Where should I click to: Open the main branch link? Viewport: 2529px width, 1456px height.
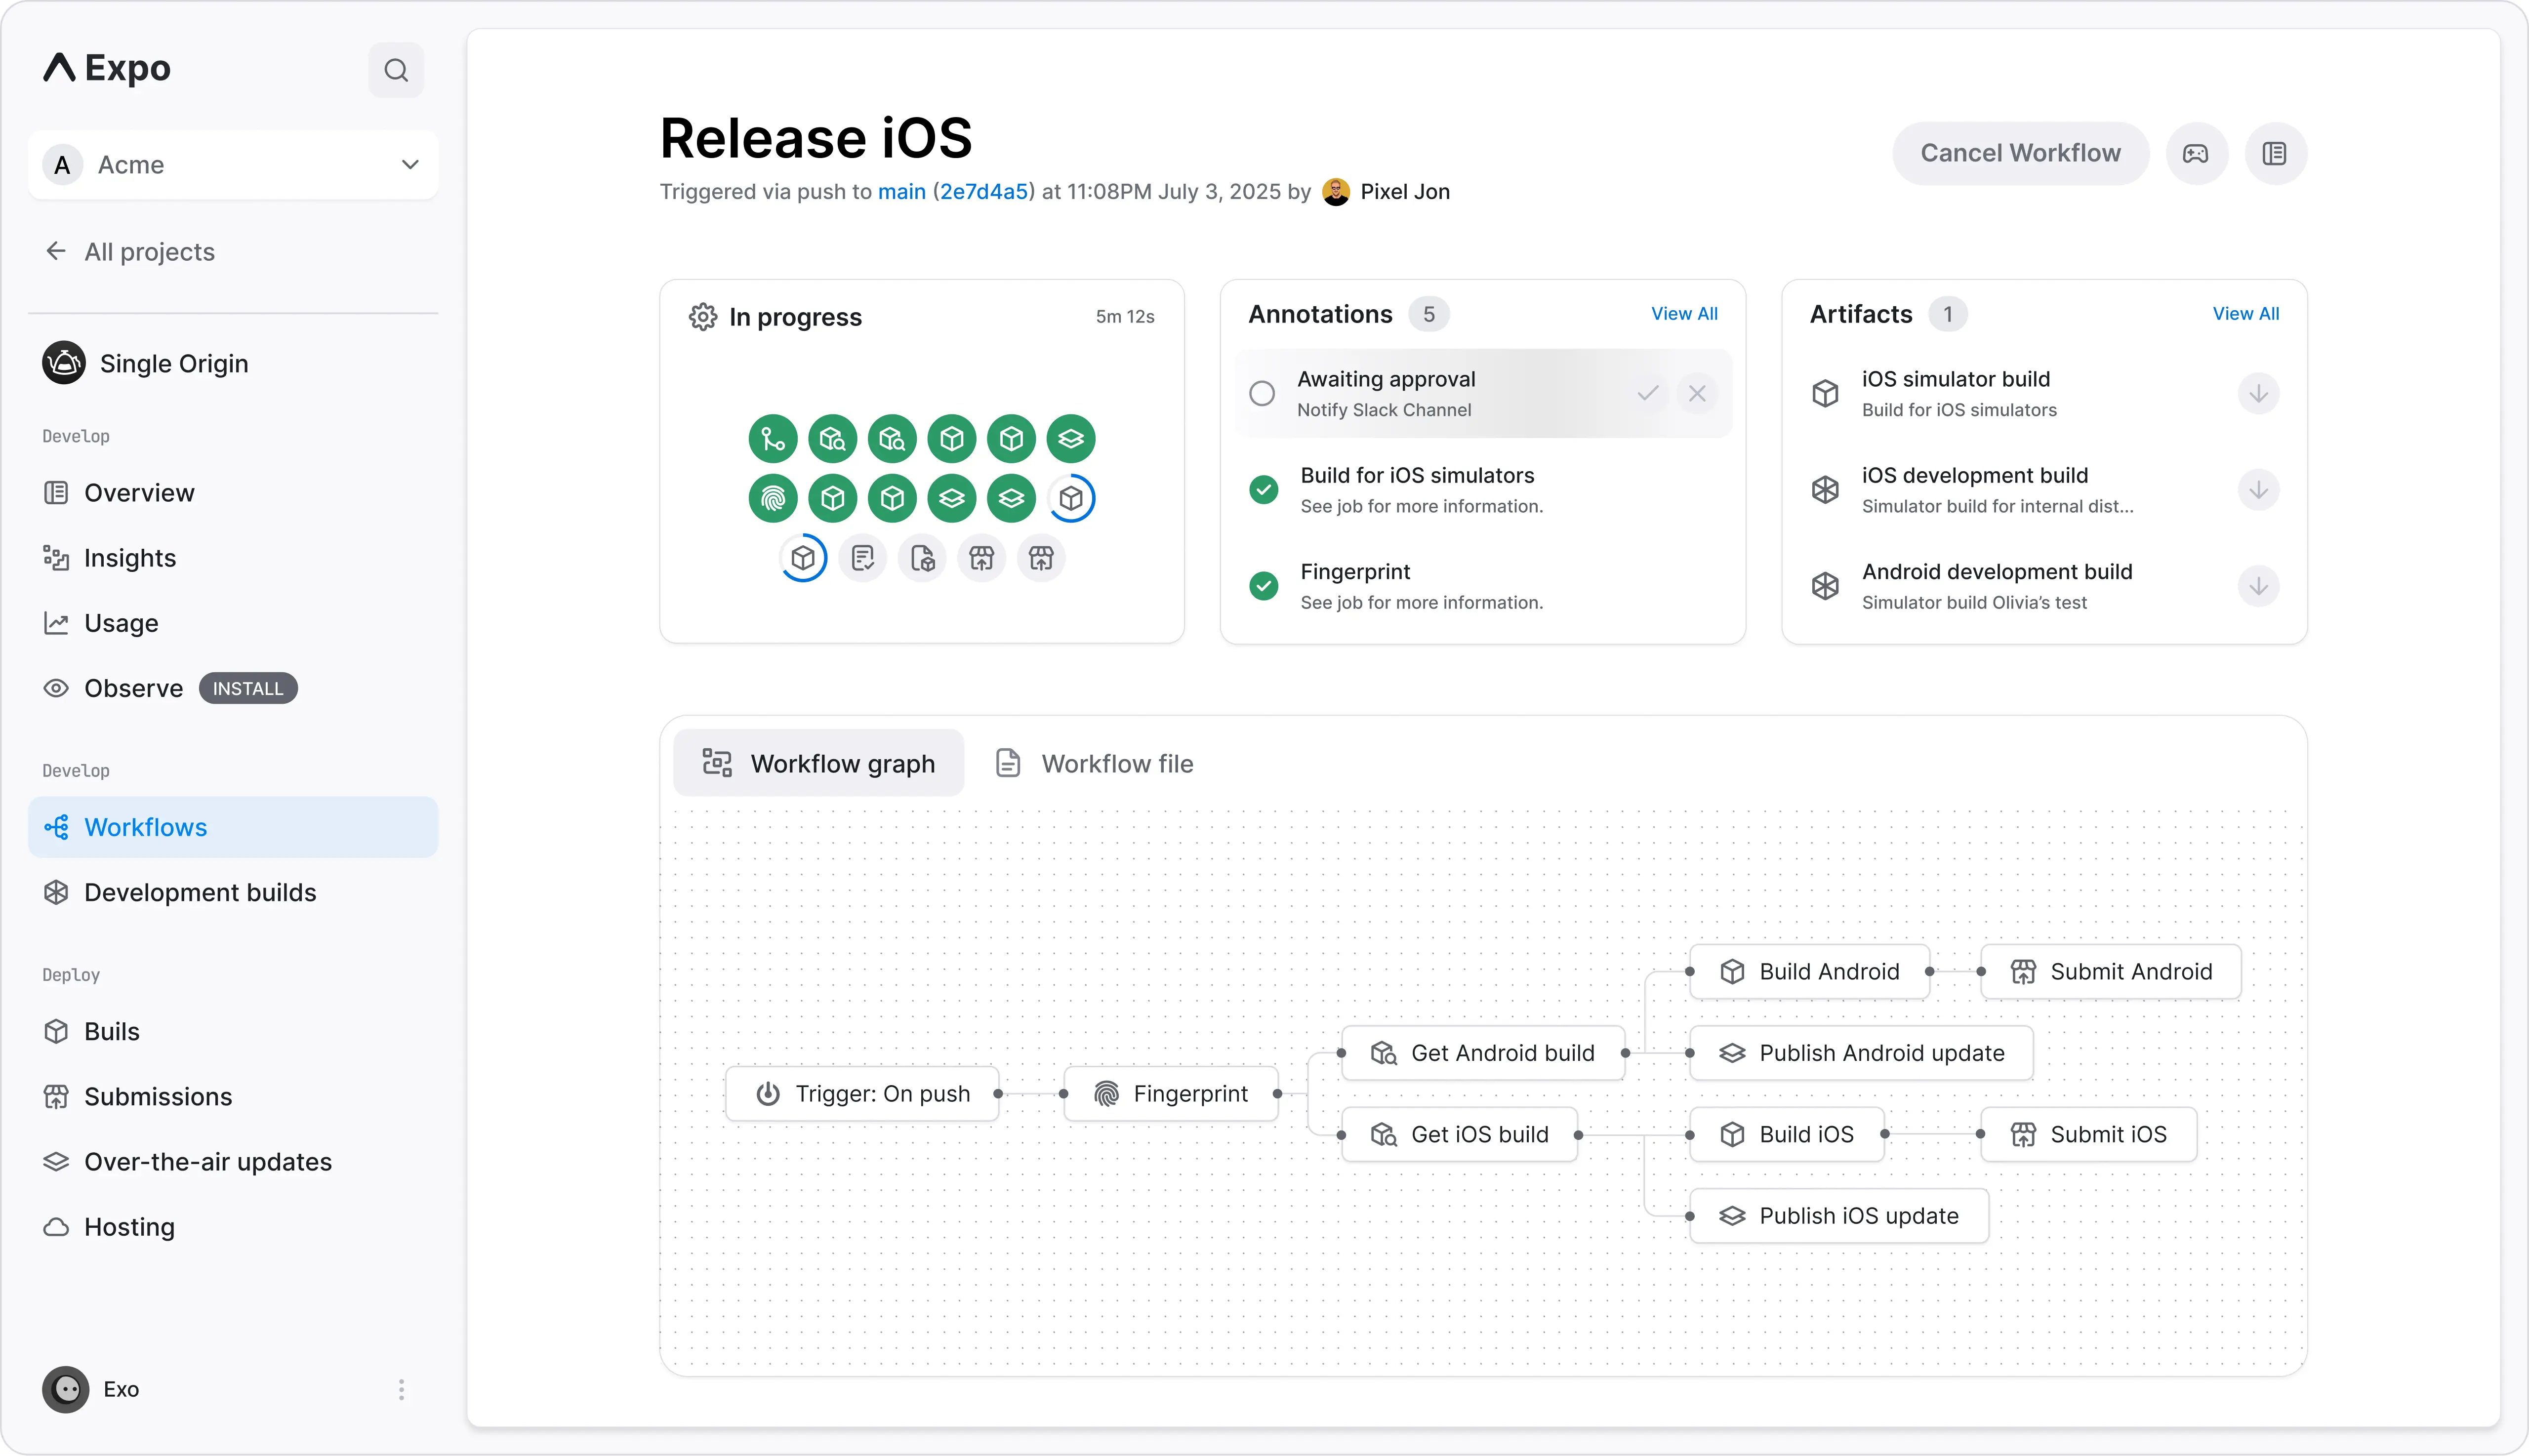(x=901, y=192)
